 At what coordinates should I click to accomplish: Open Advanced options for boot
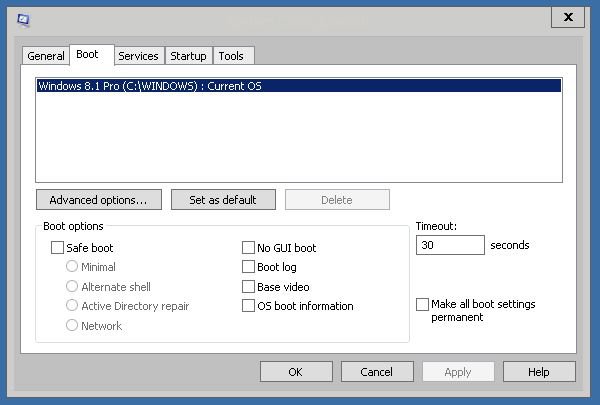[99, 200]
